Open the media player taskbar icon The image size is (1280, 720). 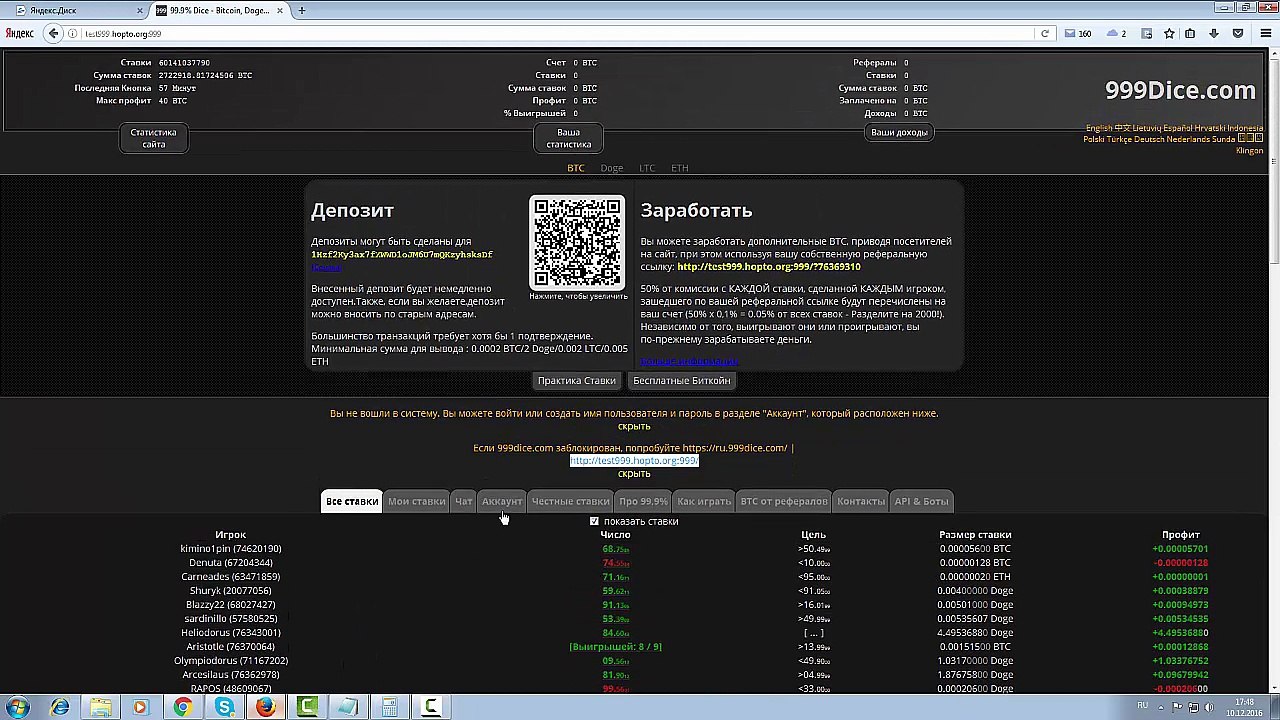(x=141, y=707)
